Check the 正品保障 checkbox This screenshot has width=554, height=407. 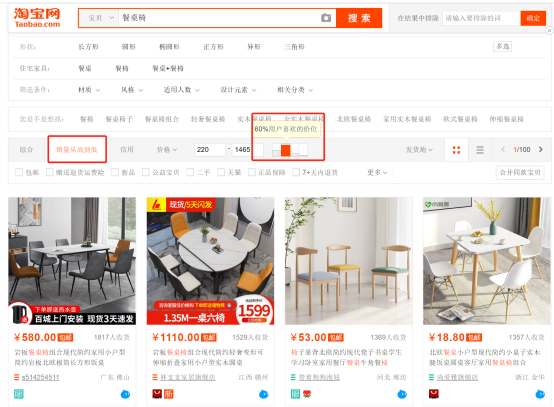click(252, 172)
